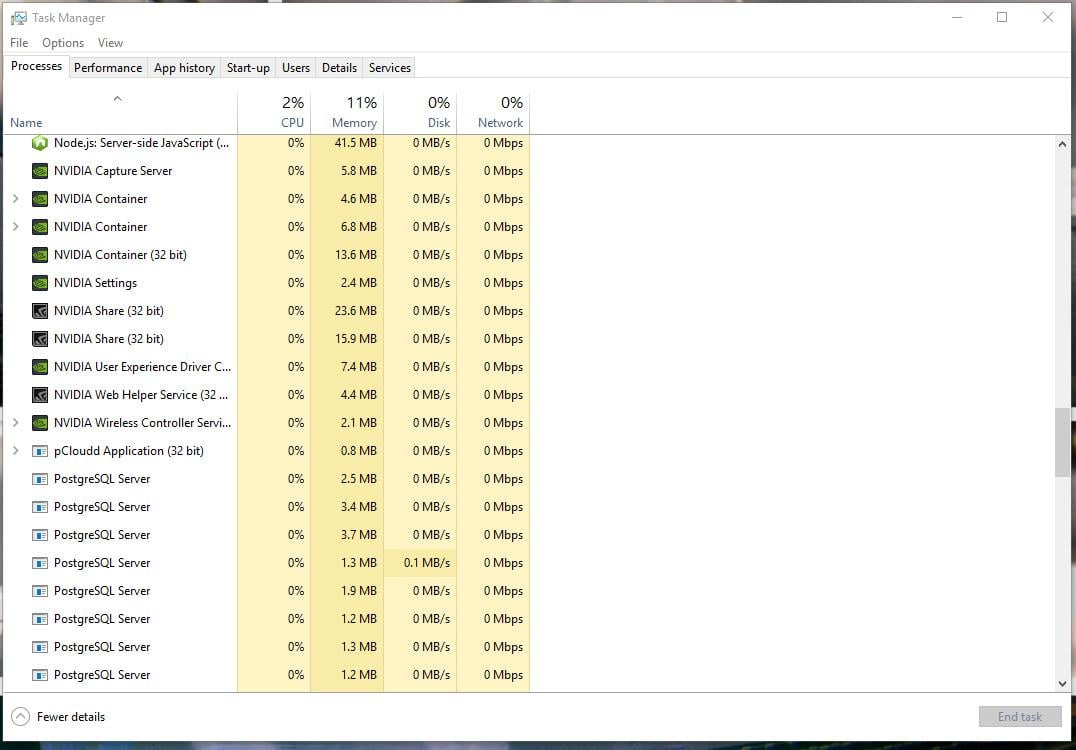The width and height of the screenshot is (1076, 750).
Task: Select NVIDIA Web Helper Service row
Action: pos(266,395)
